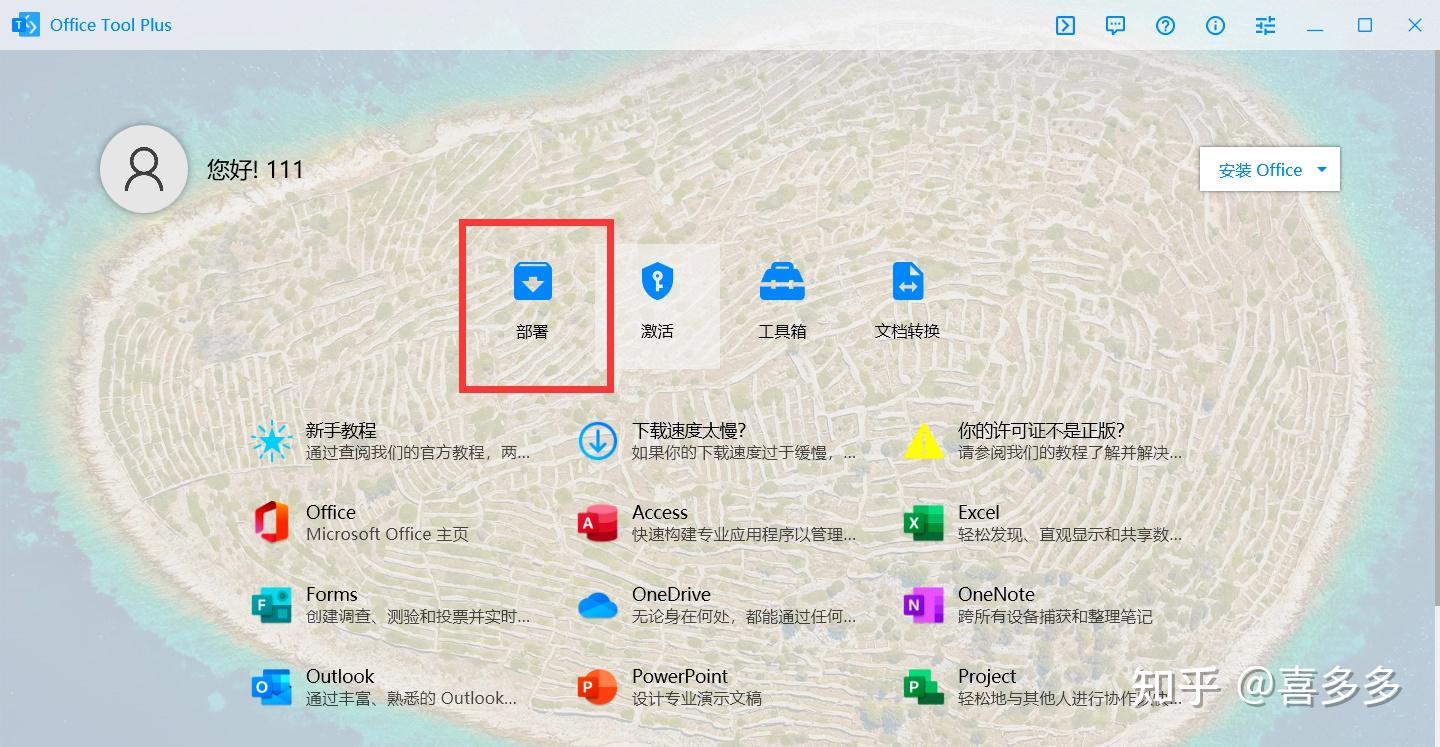Launch the PowerPoint app icon
Image resolution: width=1440 pixels, height=747 pixels.
coord(598,687)
